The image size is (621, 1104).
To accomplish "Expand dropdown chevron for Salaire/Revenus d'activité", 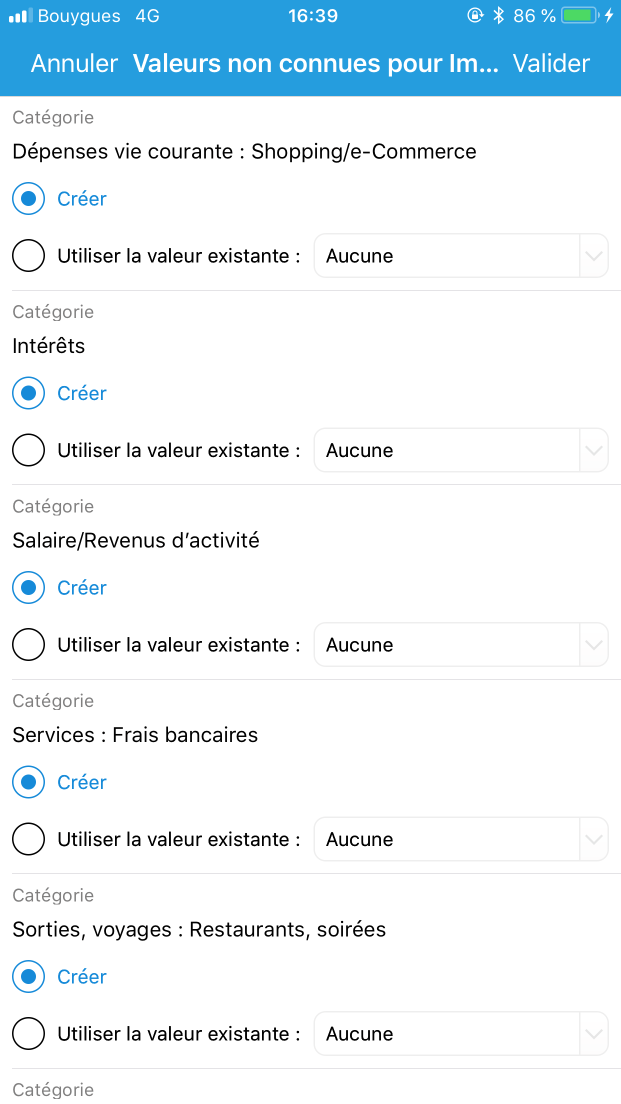I will tap(594, 644).
